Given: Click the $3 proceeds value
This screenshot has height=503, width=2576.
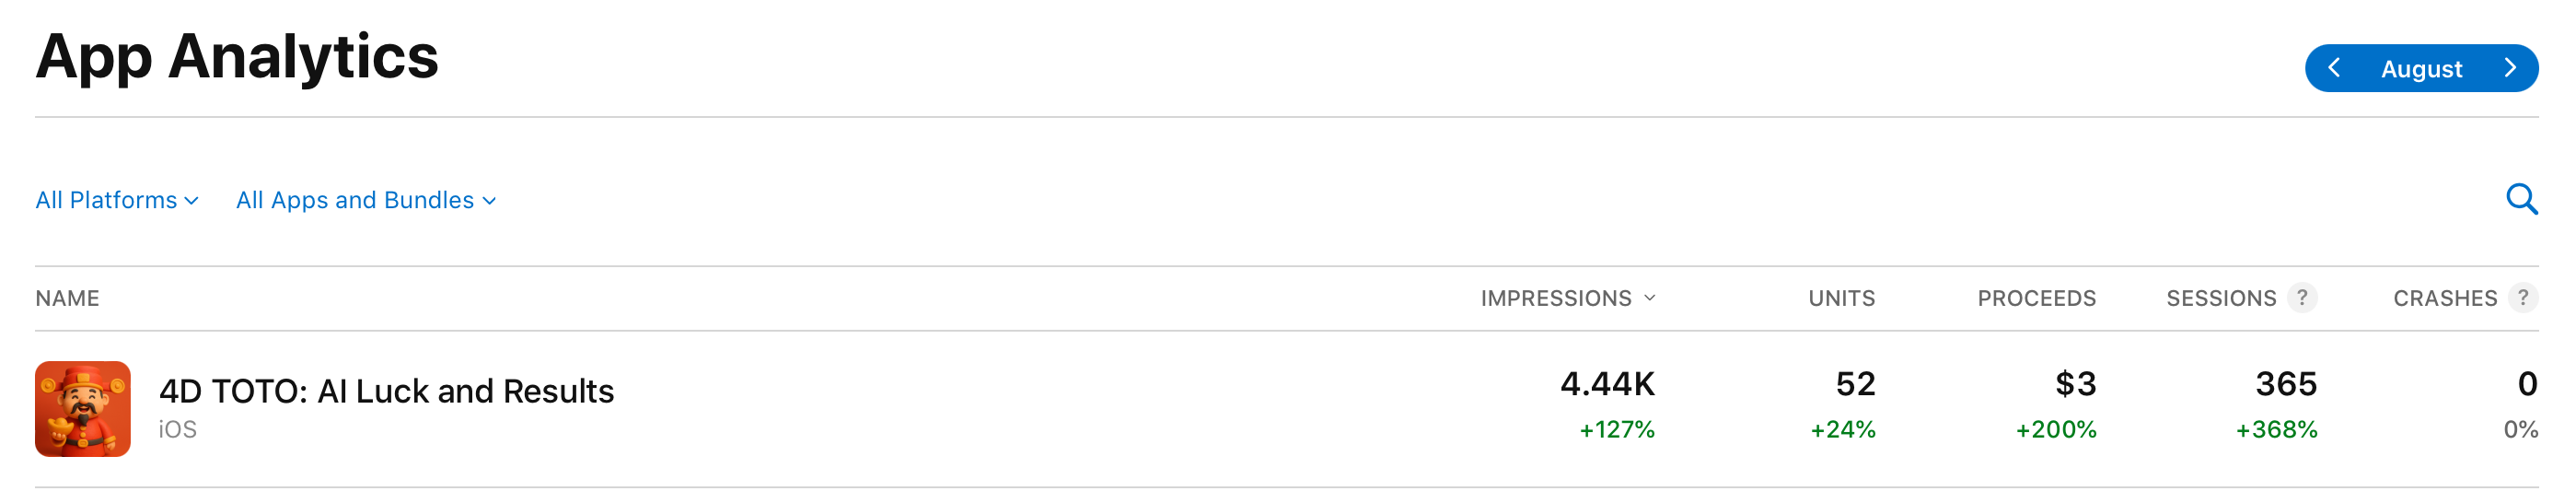Looking at the screenshot, I should tap(2075, 384).
